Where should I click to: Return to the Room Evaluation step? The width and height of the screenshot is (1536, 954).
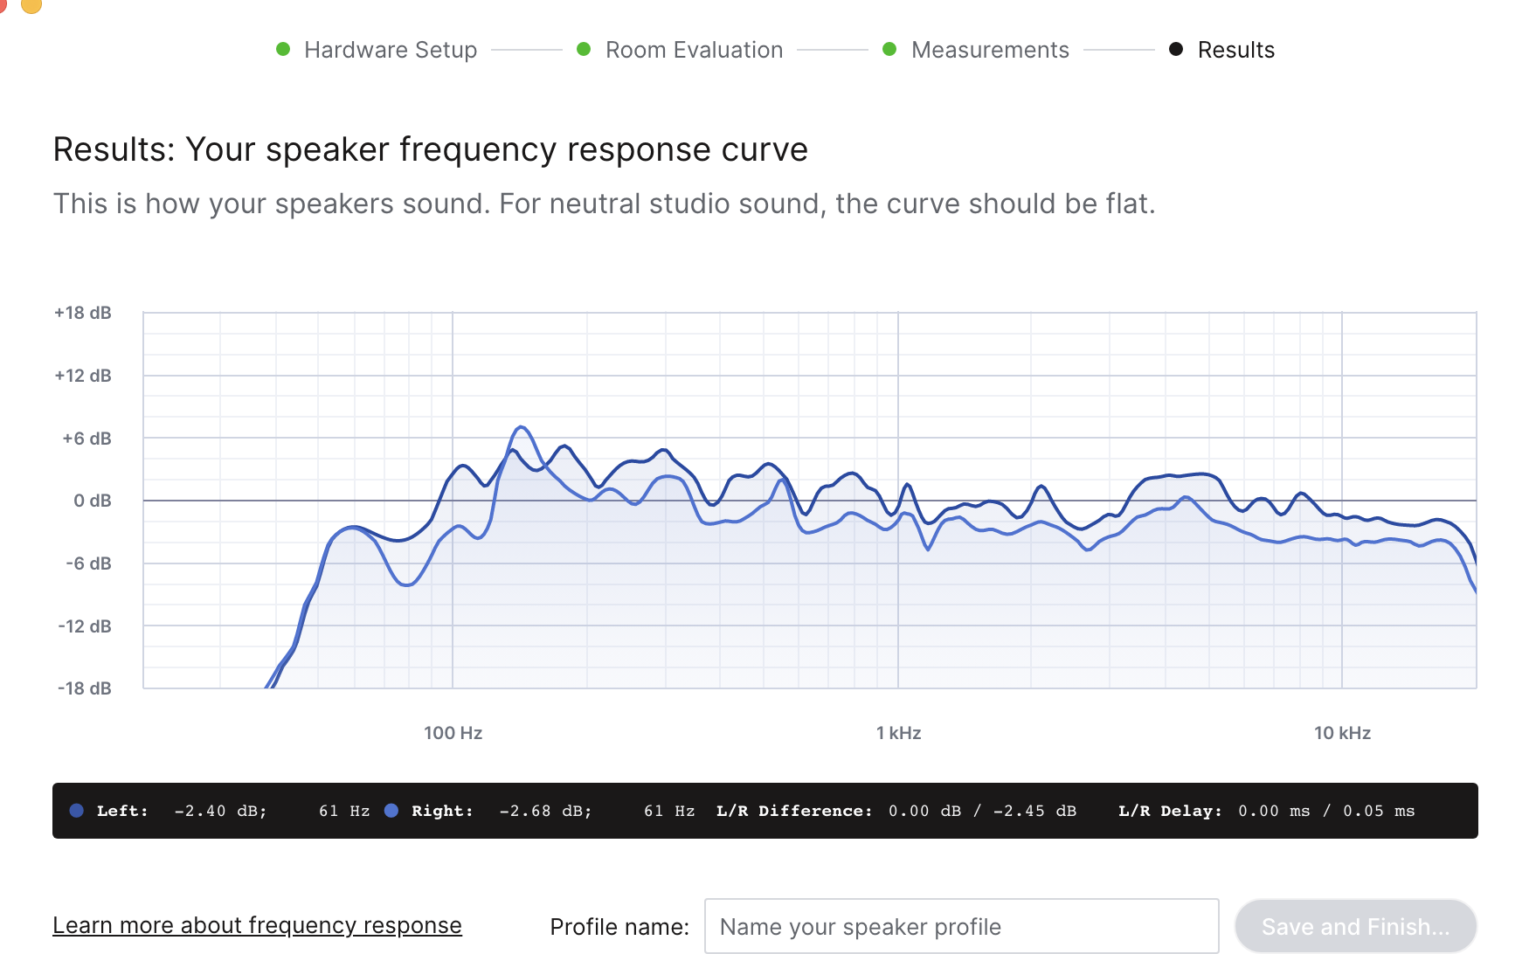[x=693, y=50]
